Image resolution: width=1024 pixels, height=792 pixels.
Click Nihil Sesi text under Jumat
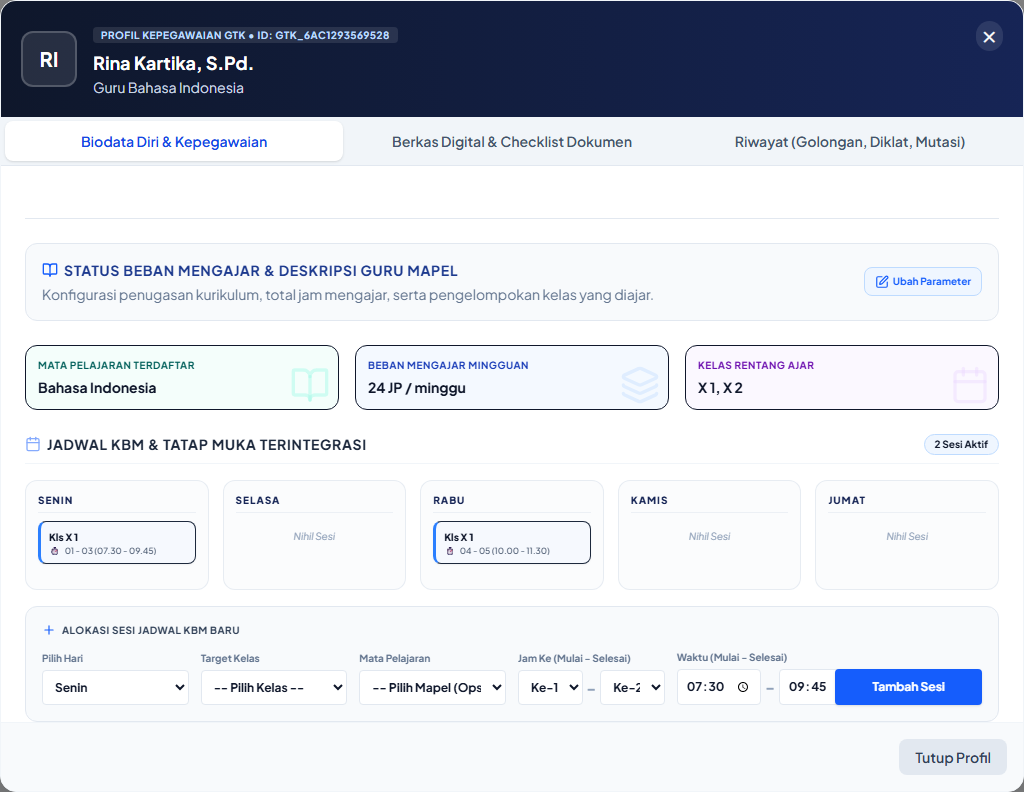pyautogui.click(x=907, y=536)
